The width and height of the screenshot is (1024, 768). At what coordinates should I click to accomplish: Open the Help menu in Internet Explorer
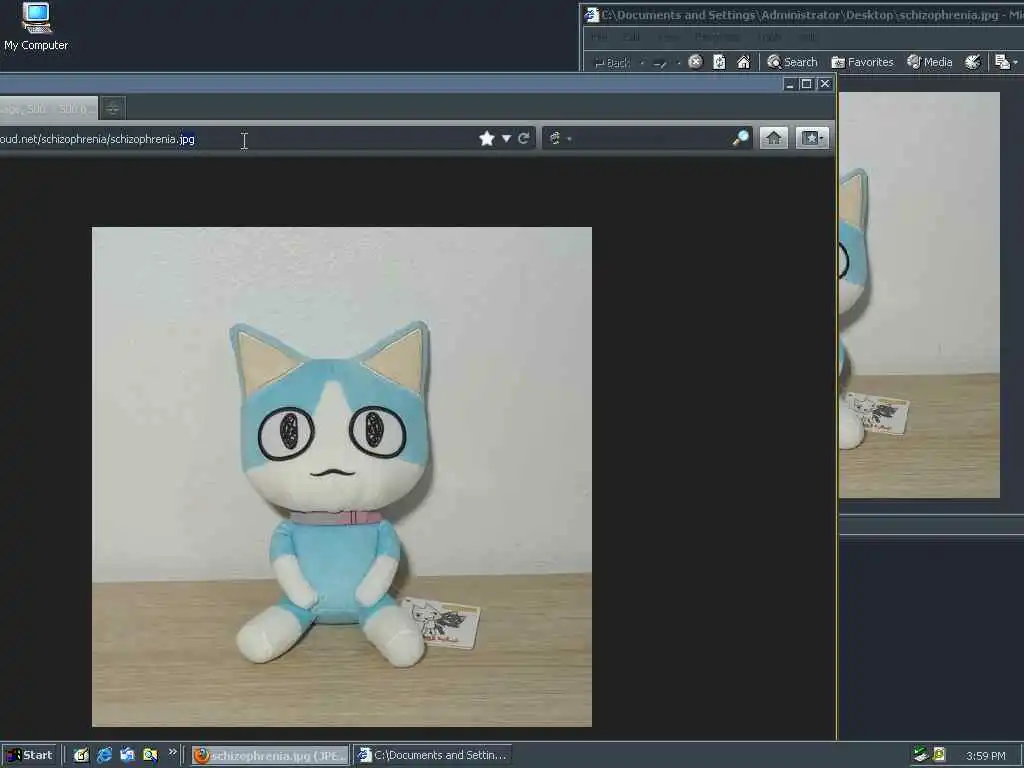point(807,37)
